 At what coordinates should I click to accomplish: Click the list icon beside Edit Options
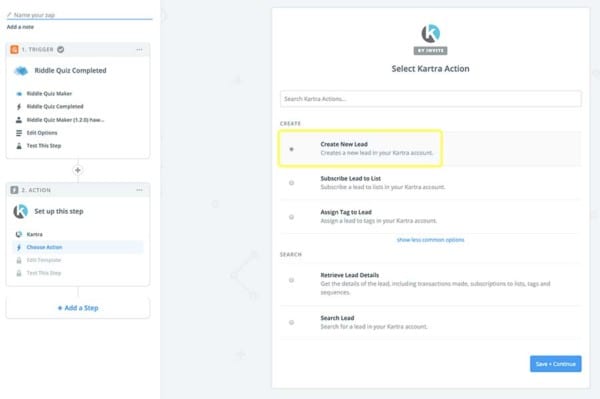[19, 133]
